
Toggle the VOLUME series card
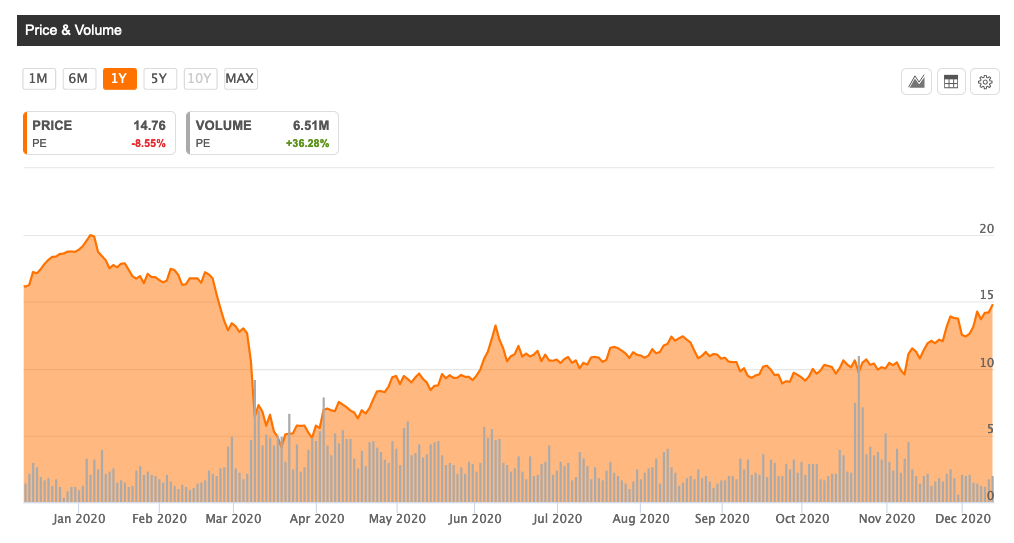(x=263, y=134)
